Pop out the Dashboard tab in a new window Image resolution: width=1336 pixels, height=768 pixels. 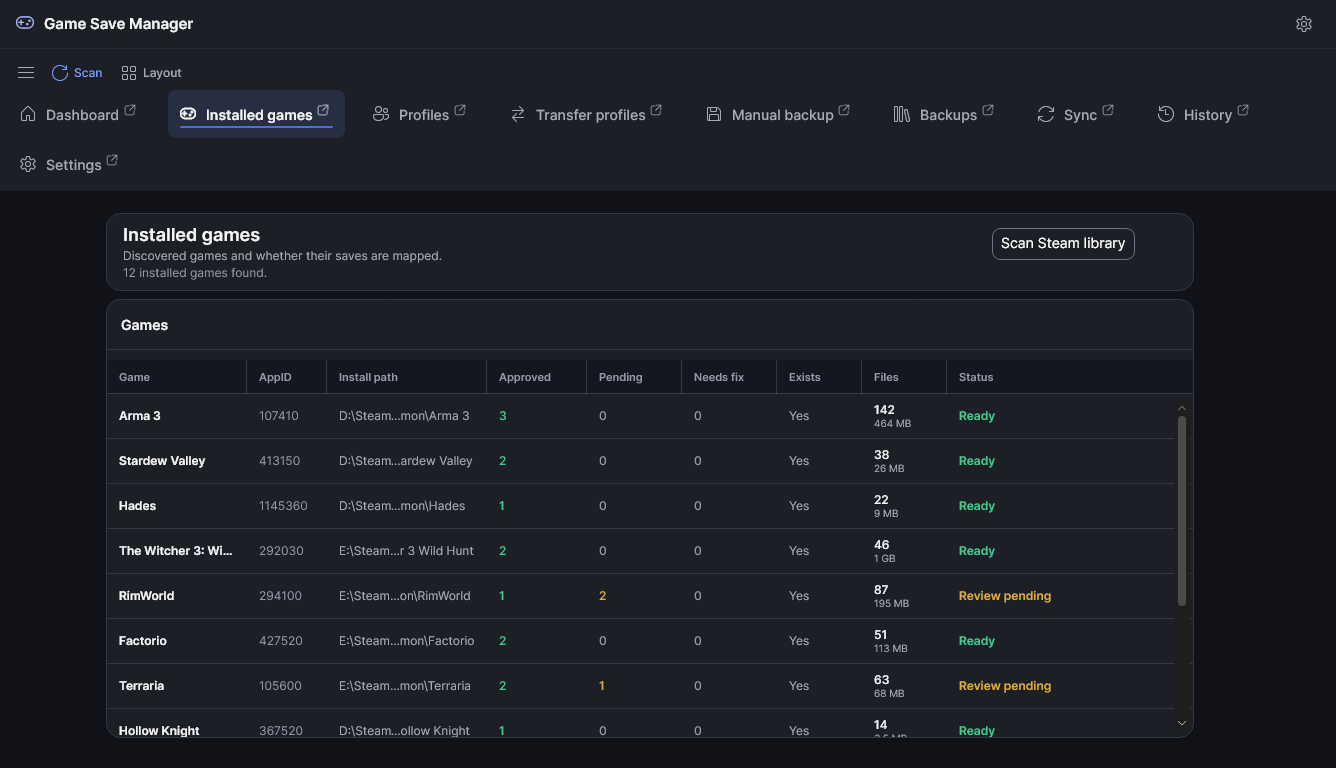pyautogui.click(x=130, y=110)
